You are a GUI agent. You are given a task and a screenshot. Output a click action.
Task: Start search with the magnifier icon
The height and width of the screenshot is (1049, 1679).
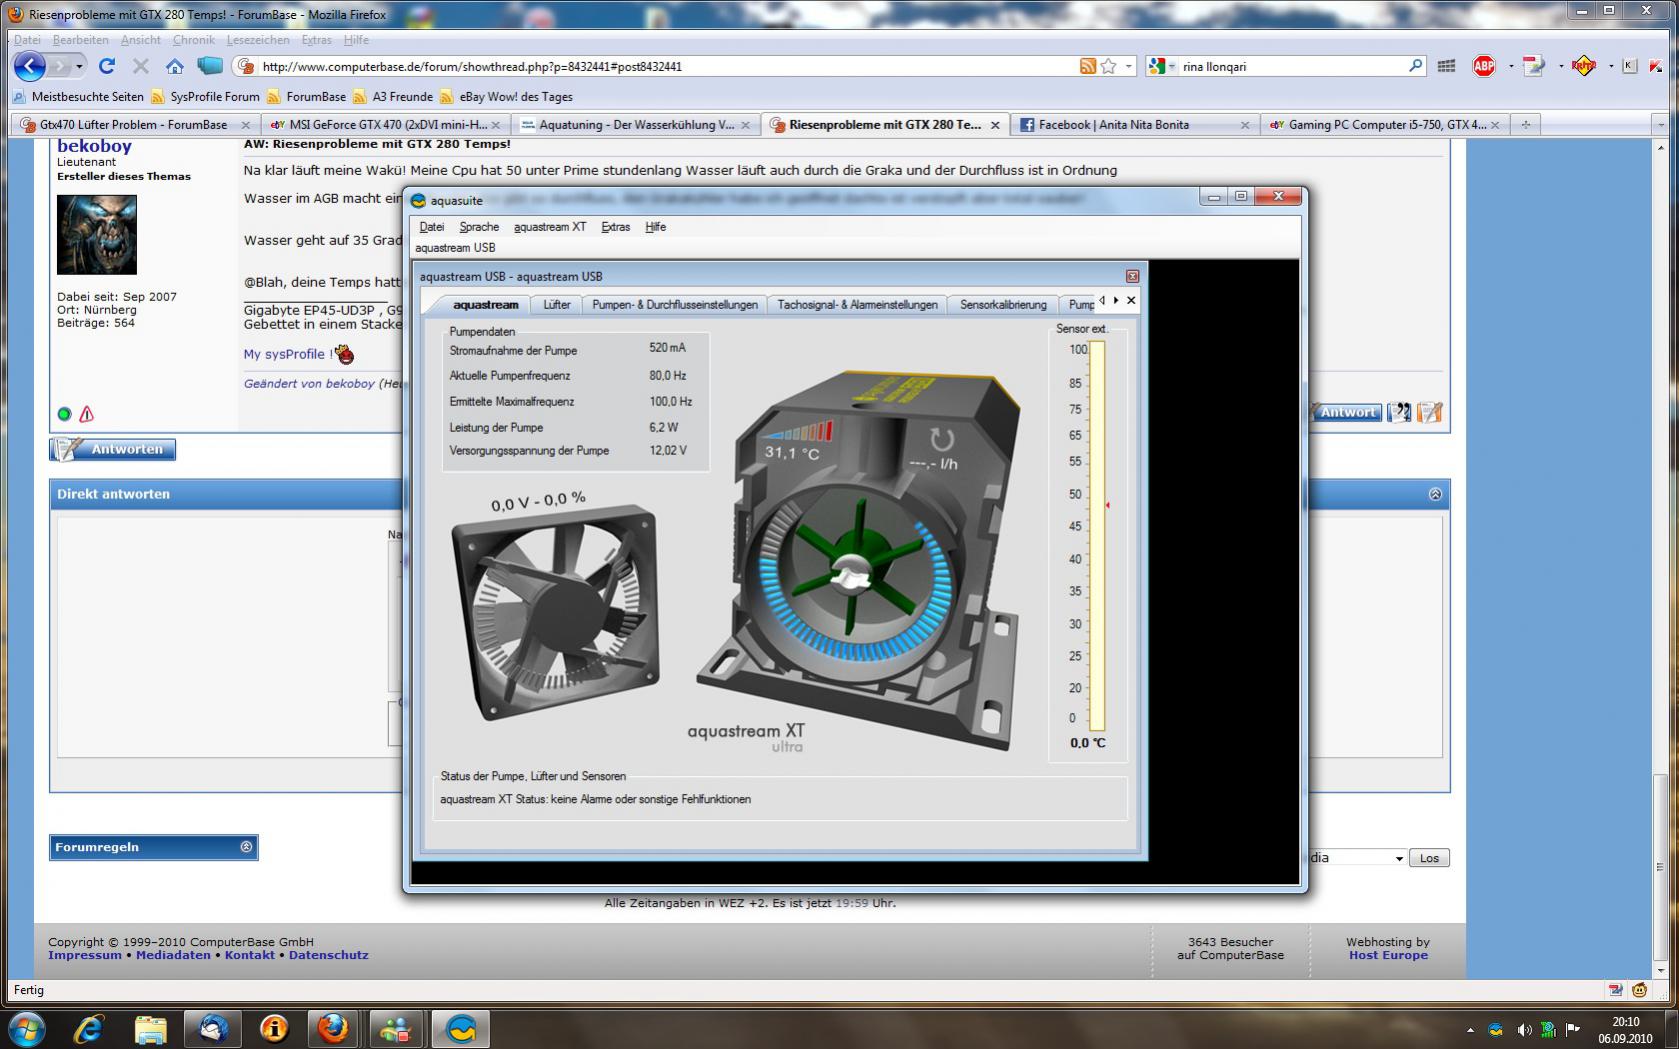[x=1416, y=66]
